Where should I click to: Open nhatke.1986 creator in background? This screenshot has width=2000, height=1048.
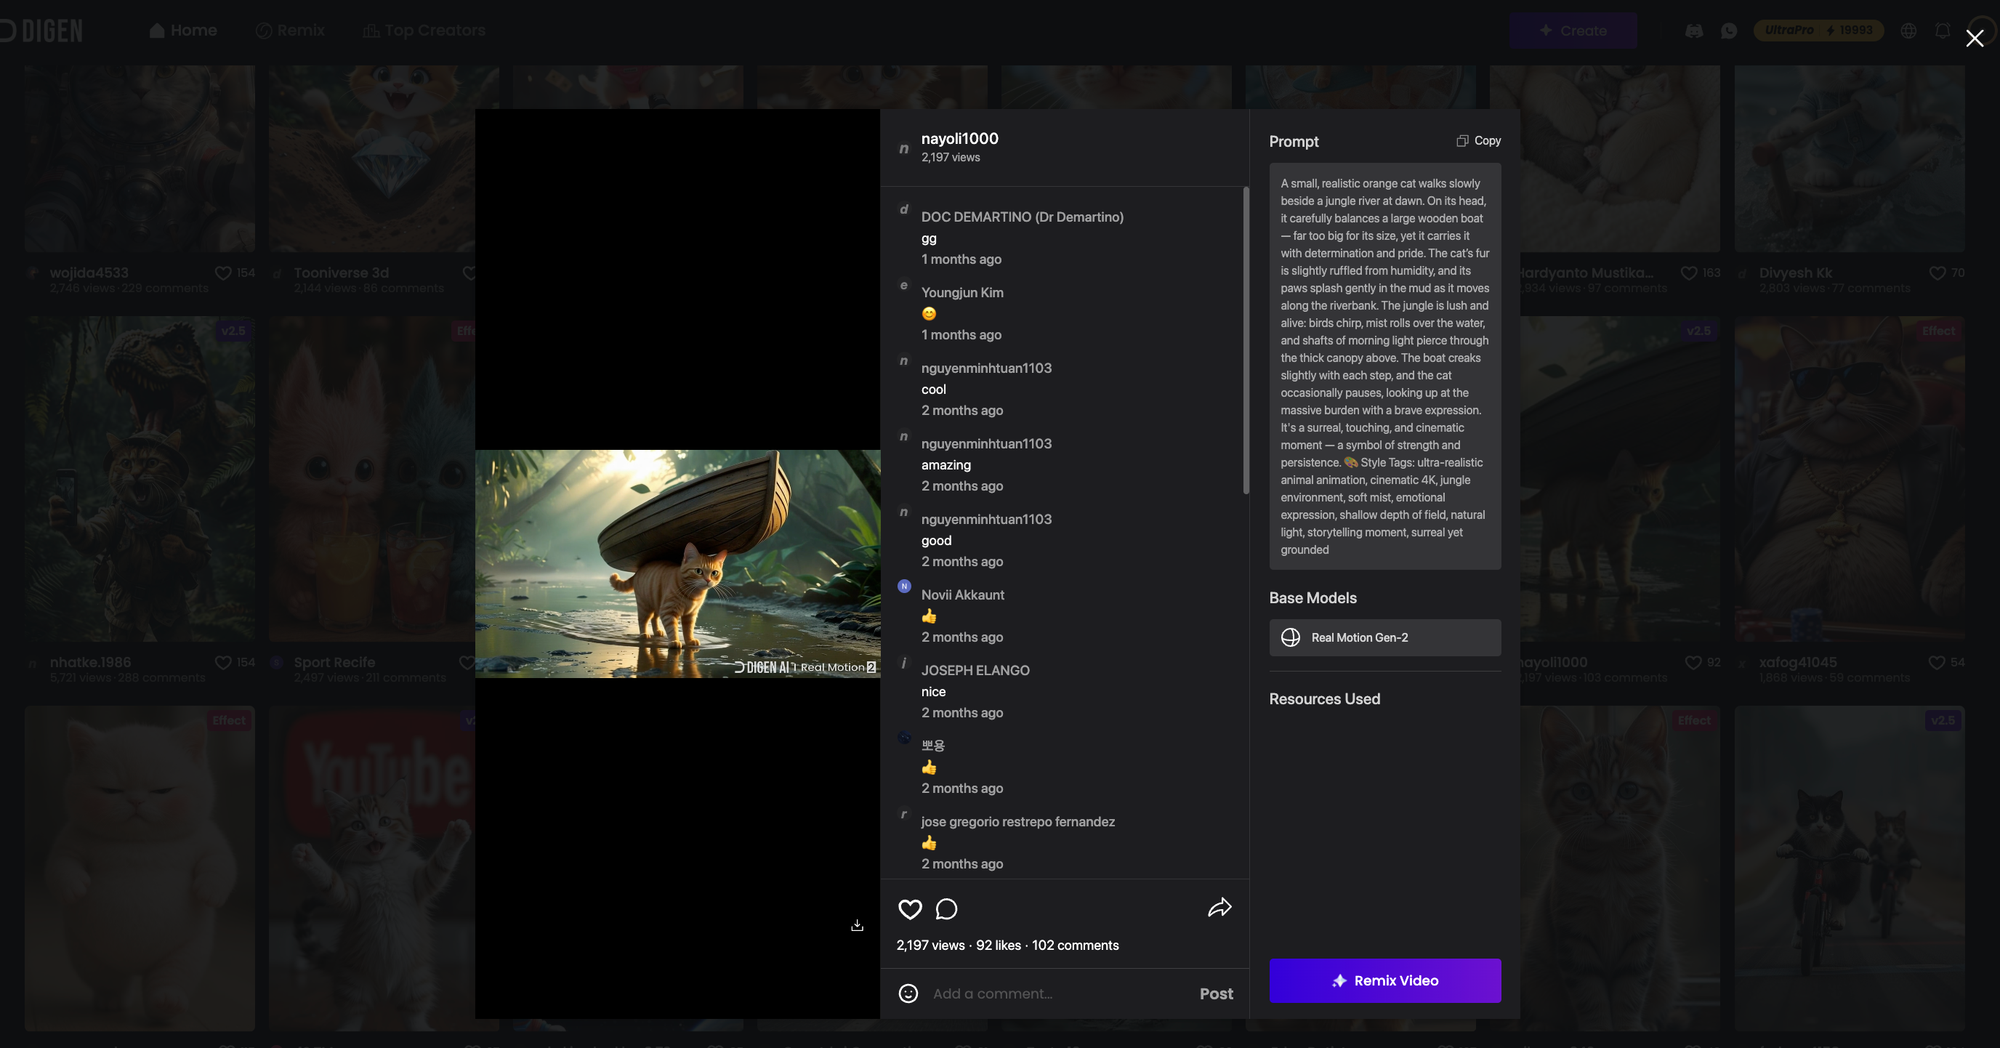[x=90, y=663]
